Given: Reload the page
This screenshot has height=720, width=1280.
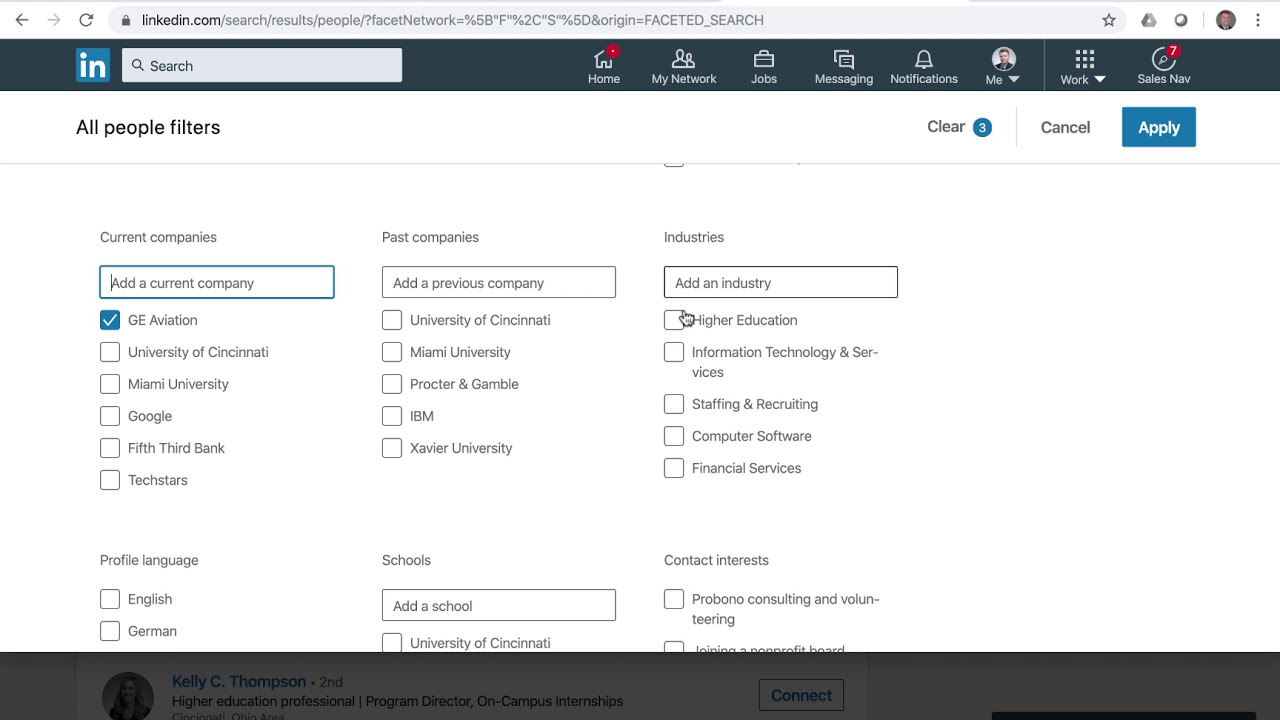Looking at the screenshot, I should [86, 20].
